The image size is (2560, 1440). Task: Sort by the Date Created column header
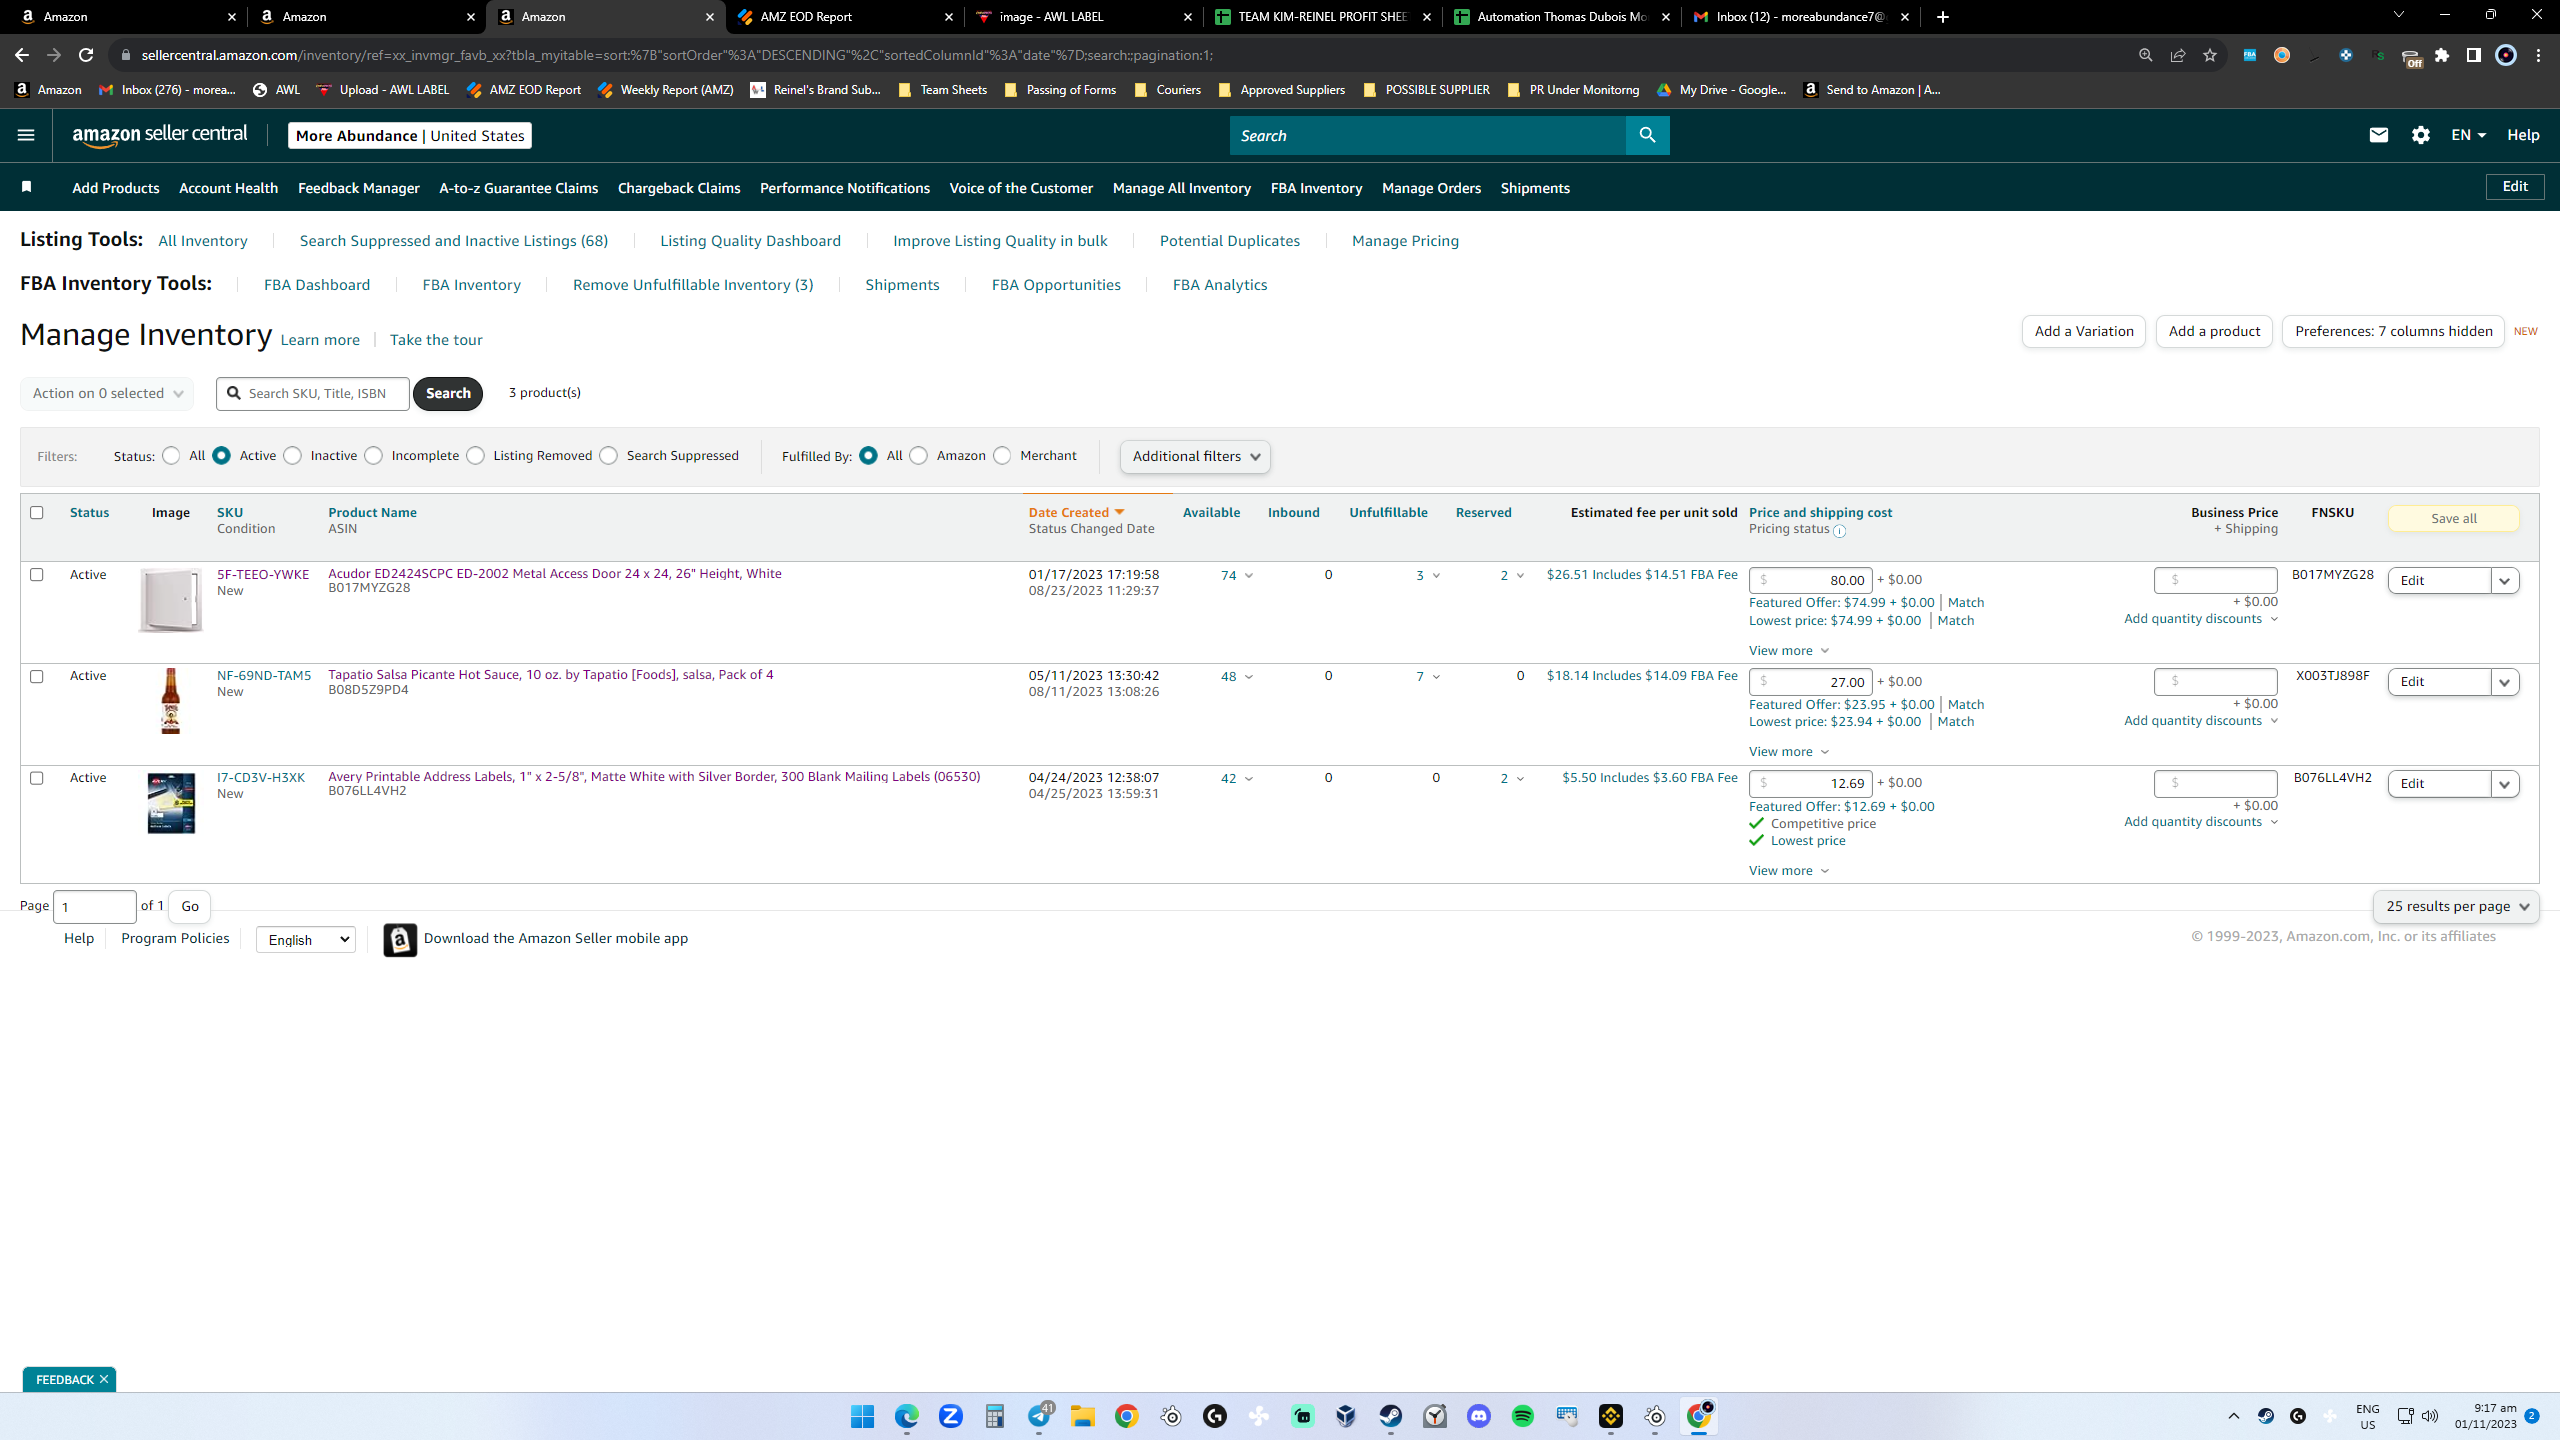click(1076, 513)
